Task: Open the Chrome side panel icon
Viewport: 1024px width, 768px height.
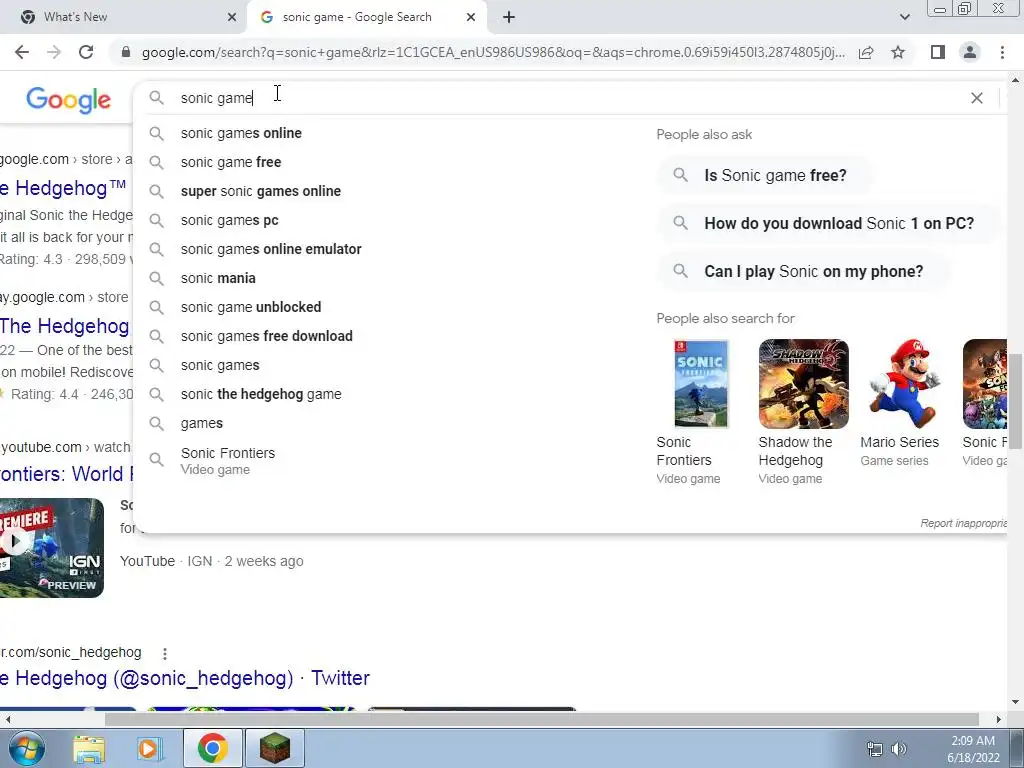Action: point(938,52)
